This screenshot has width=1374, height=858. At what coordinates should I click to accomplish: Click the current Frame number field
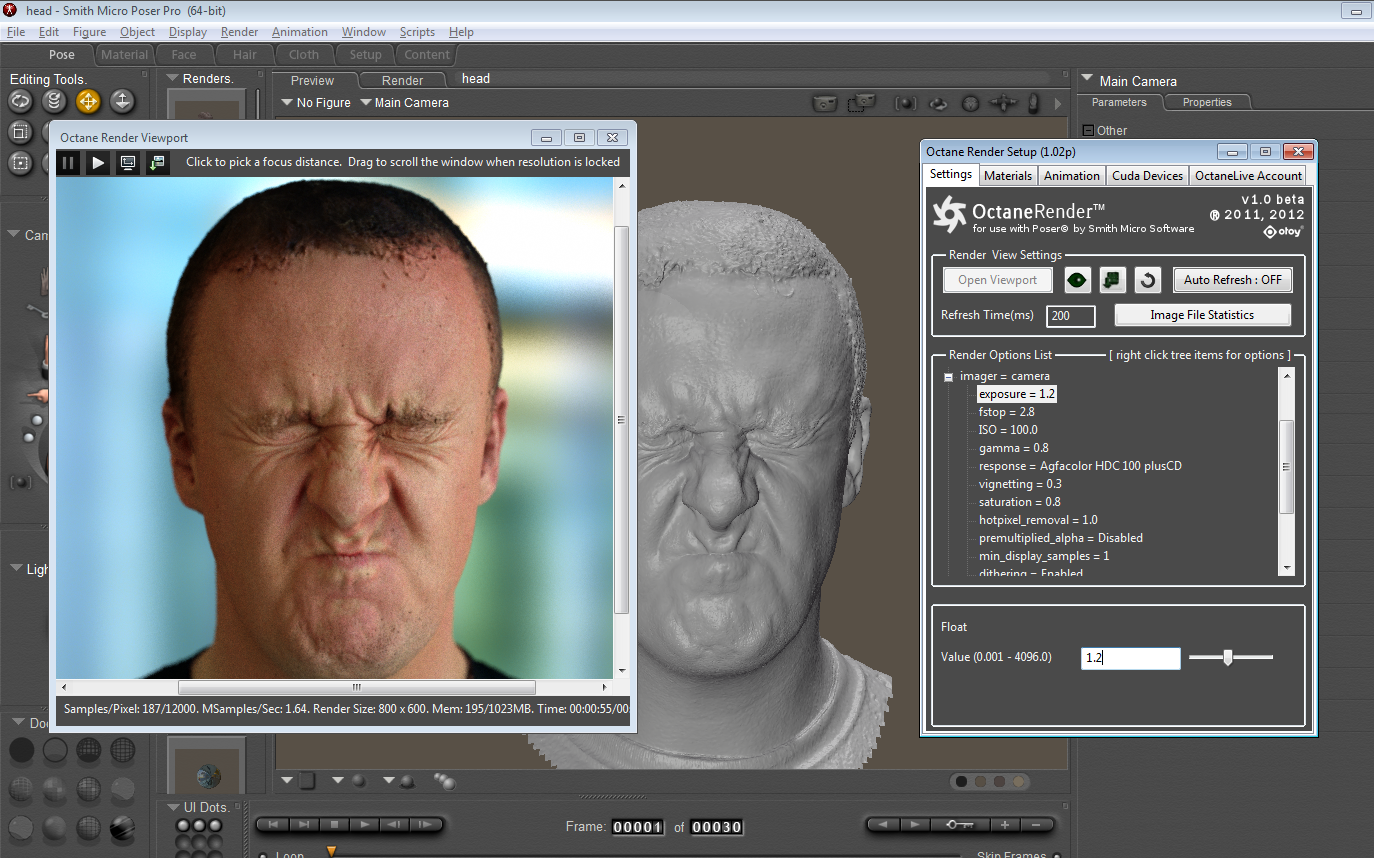pos(637,827)
